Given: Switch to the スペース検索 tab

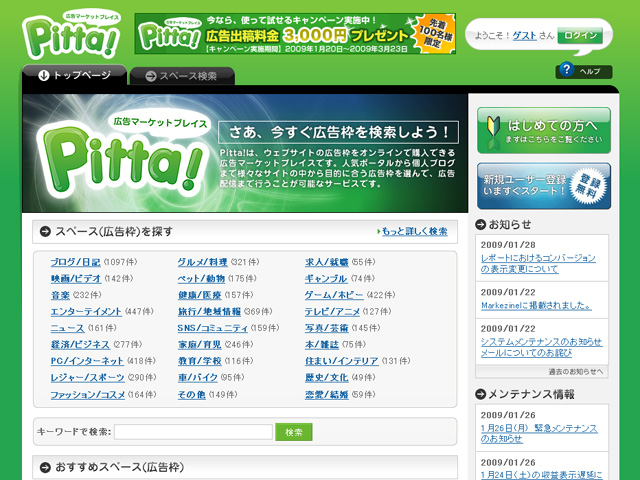Looking at the screenshot, I should tap(182, 76).
